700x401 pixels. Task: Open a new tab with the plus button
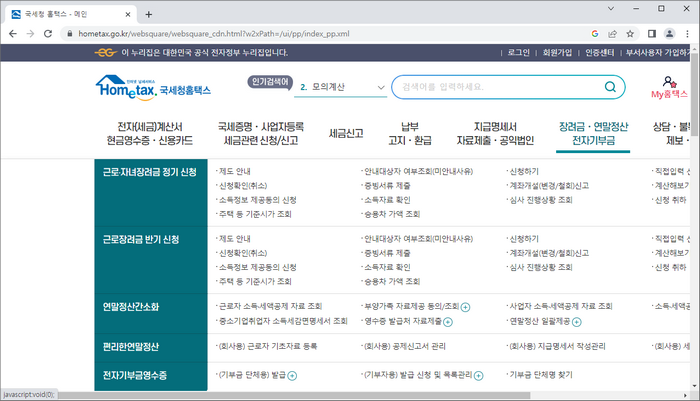pos(149,15)
